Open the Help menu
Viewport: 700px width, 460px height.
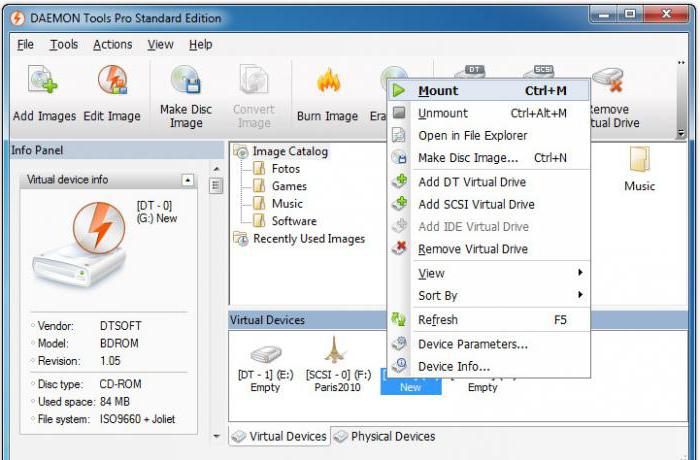point(200,45)
